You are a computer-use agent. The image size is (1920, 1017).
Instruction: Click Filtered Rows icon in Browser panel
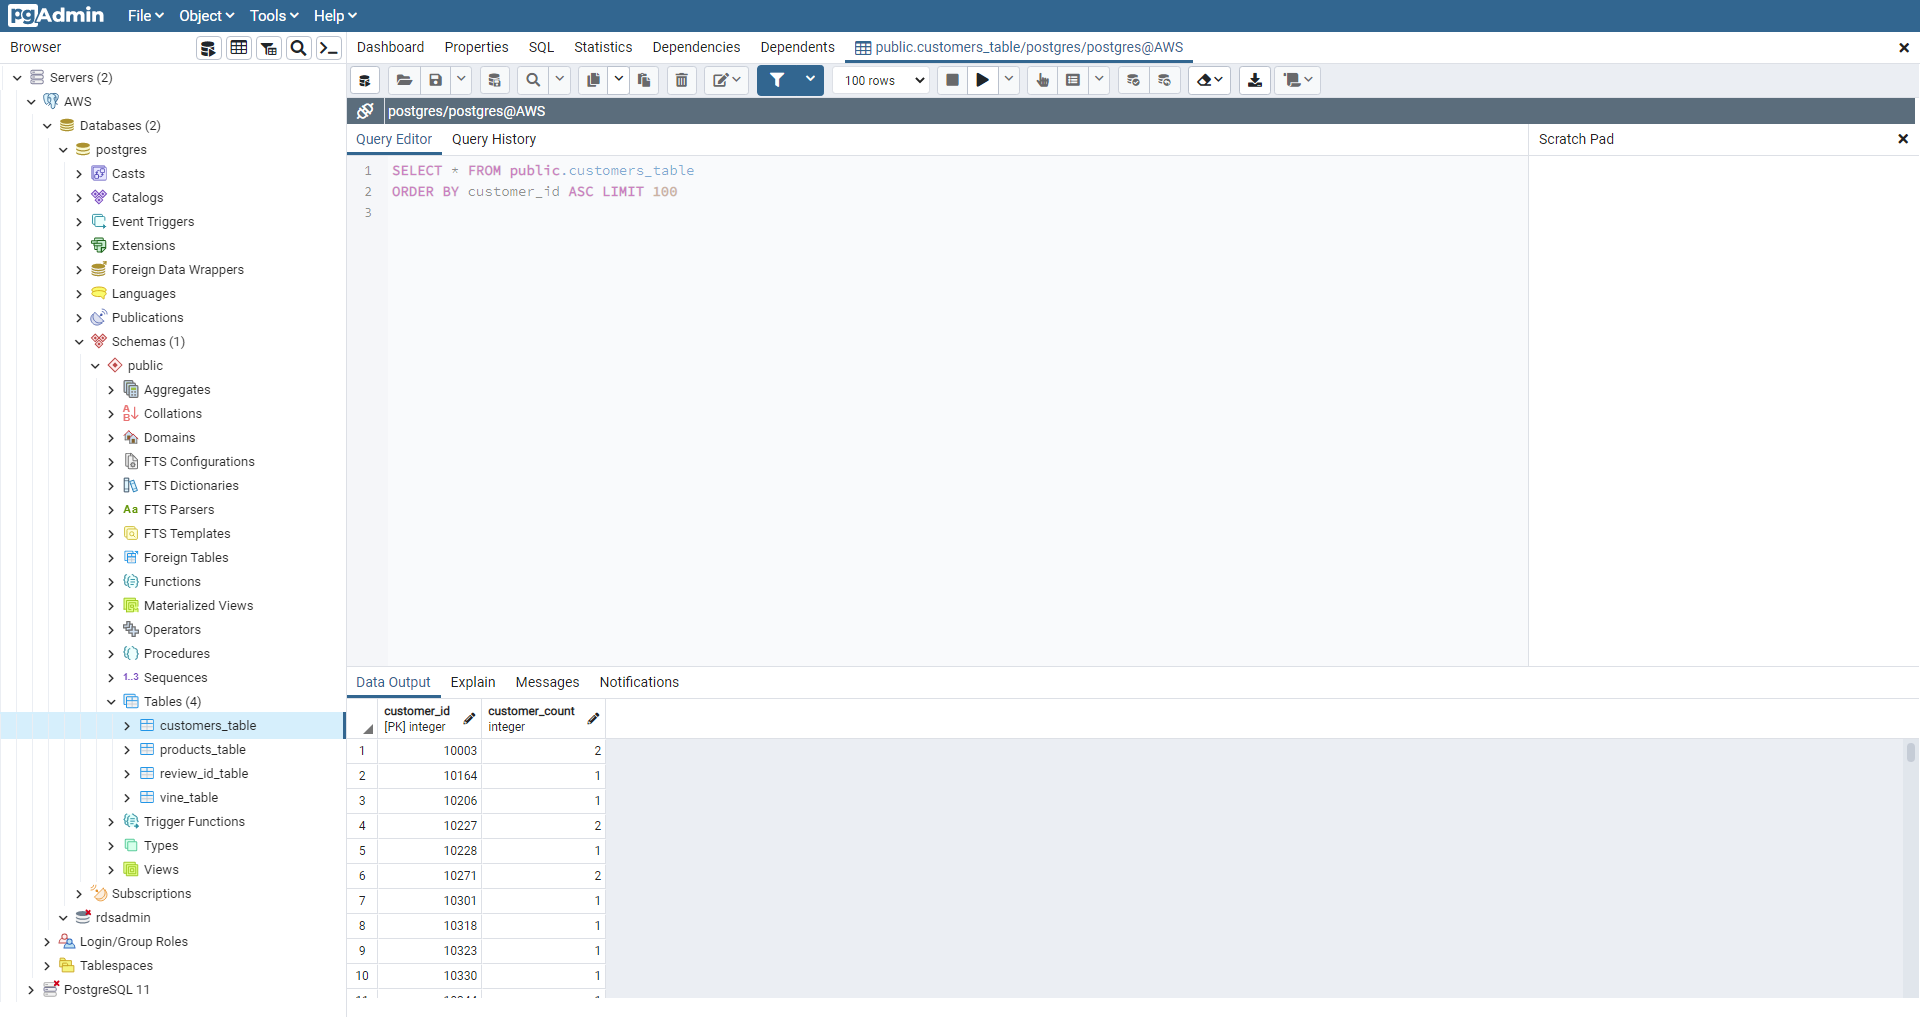[269, 48]
